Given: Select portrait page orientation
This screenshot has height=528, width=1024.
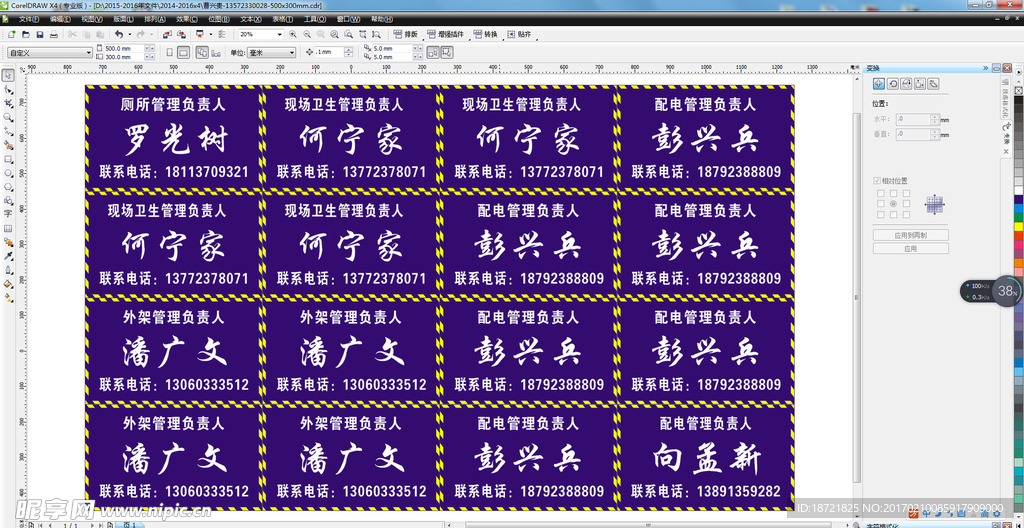Looking at the screenshot, I should click(170, 52).
